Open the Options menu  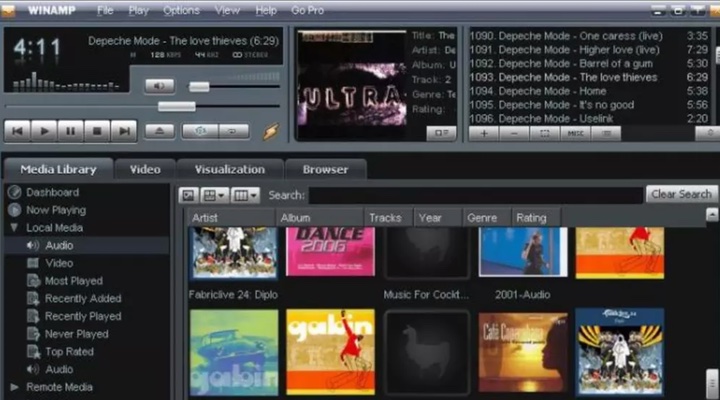[181, 10]
